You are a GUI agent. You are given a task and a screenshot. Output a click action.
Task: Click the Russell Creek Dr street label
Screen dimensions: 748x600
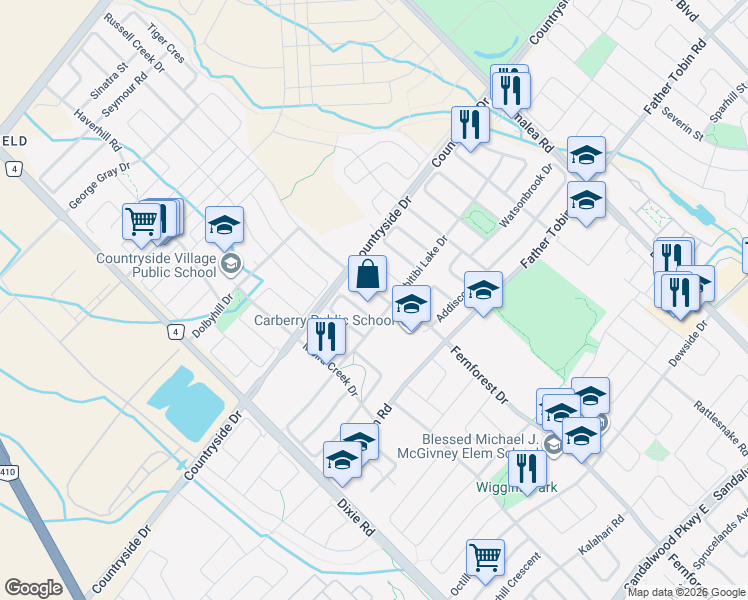[x=134, y=42]
